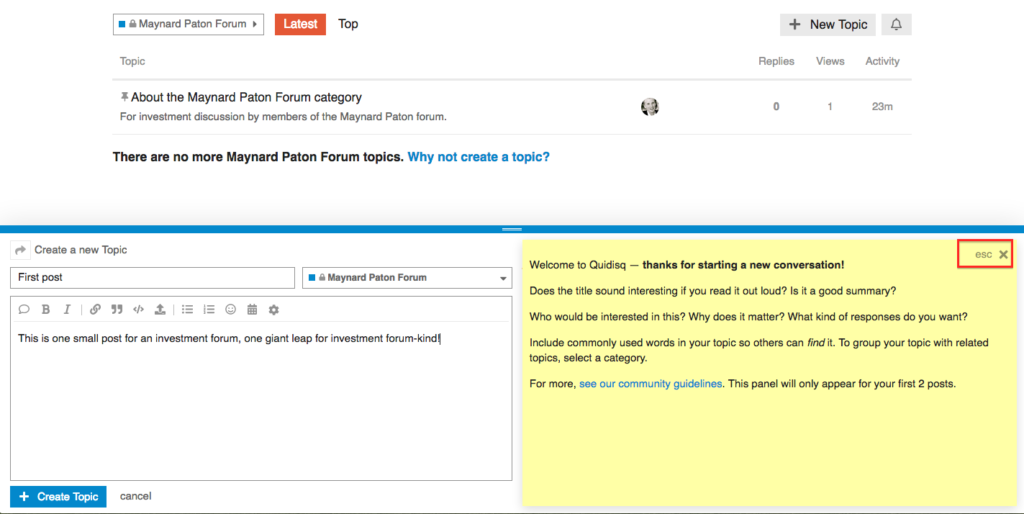Click the Create a new Topic label
The height and width of the screenshot is (514, 1024).
coord(81,250)
